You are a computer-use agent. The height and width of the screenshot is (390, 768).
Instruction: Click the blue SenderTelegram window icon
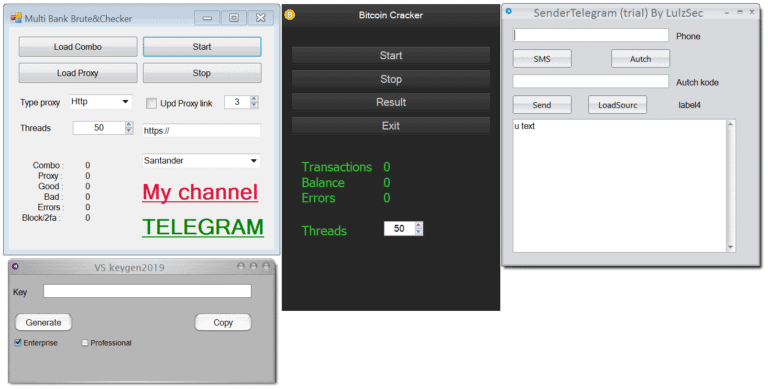[508, 11]
